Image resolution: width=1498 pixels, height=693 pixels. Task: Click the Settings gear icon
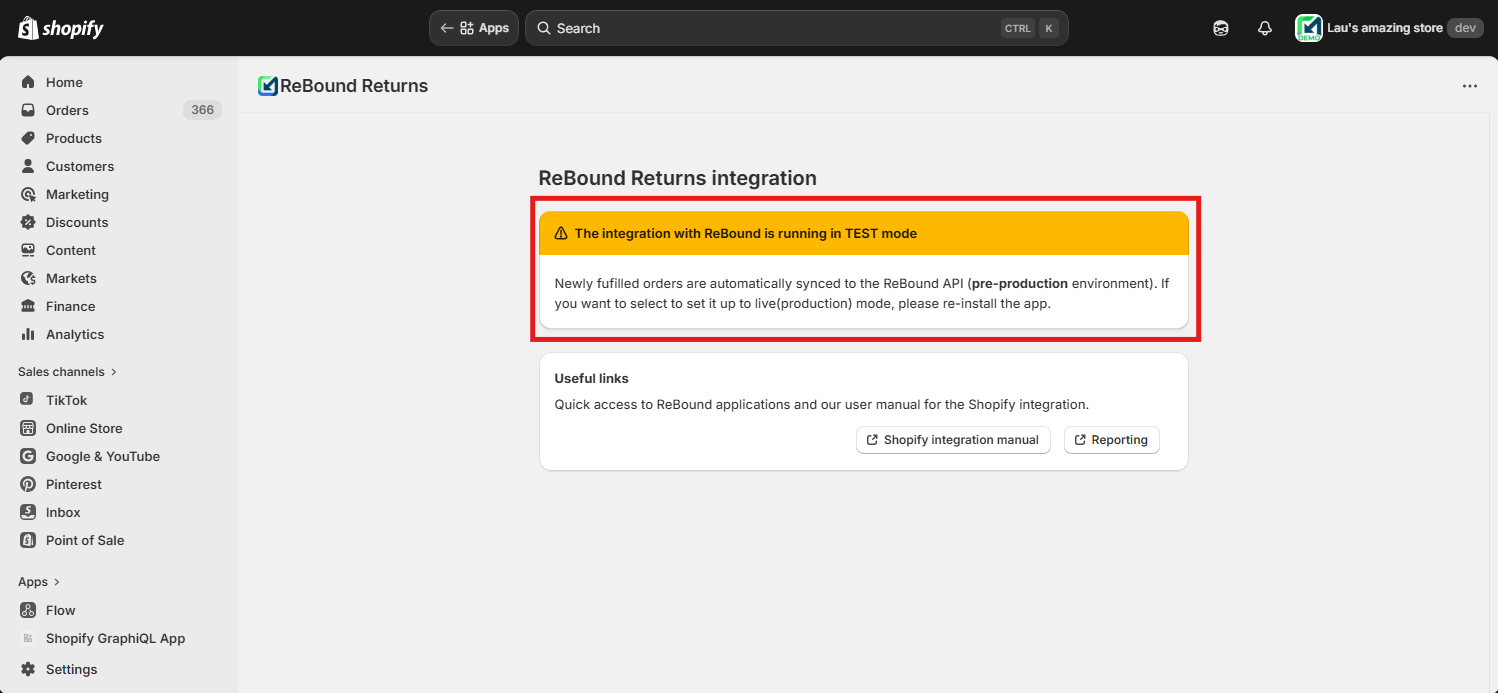pos(28,669)
